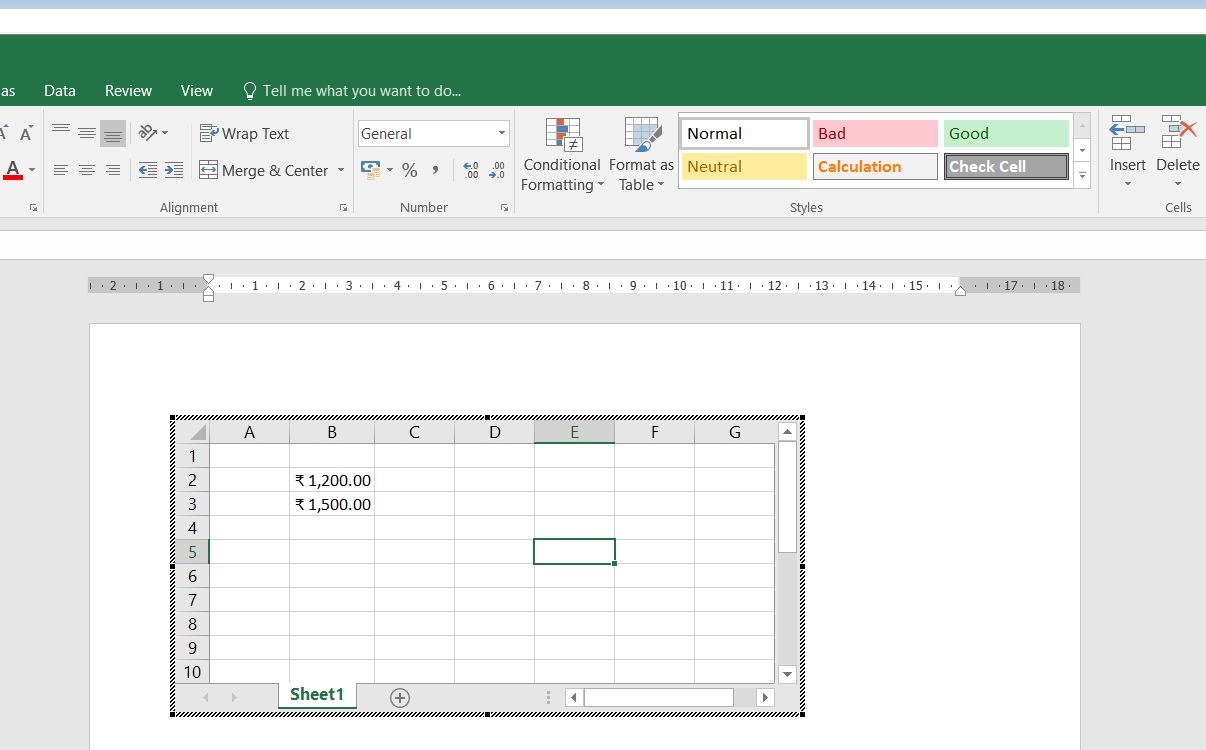Select column A header

pyautogui.click(x=250, y=432)
